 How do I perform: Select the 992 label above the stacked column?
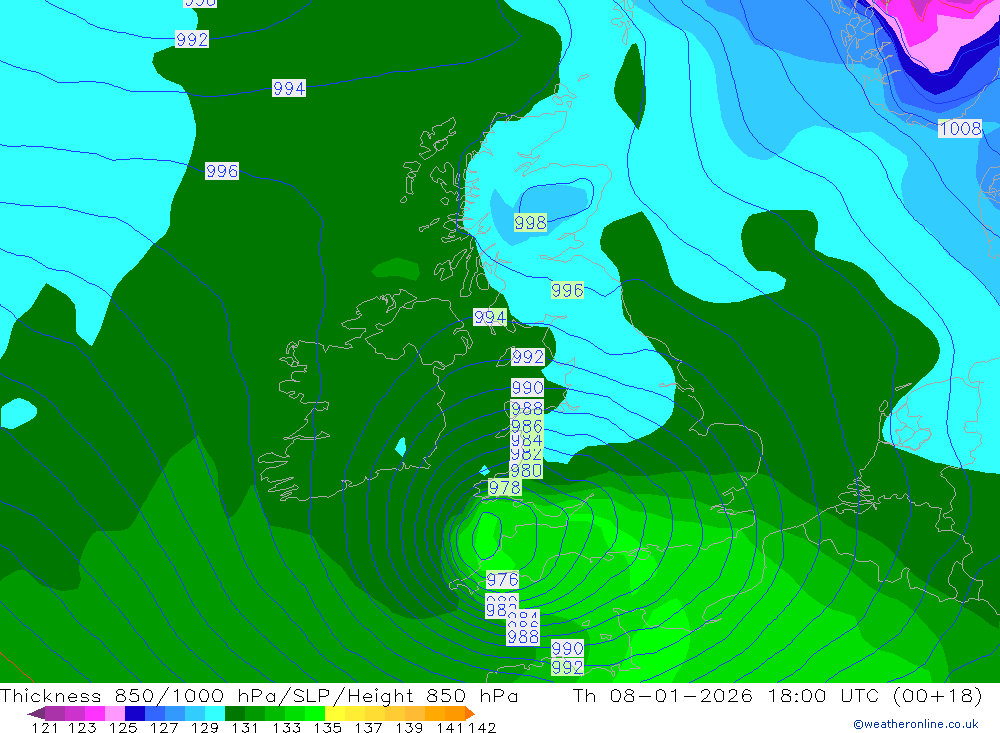click(x=528, y=357)
